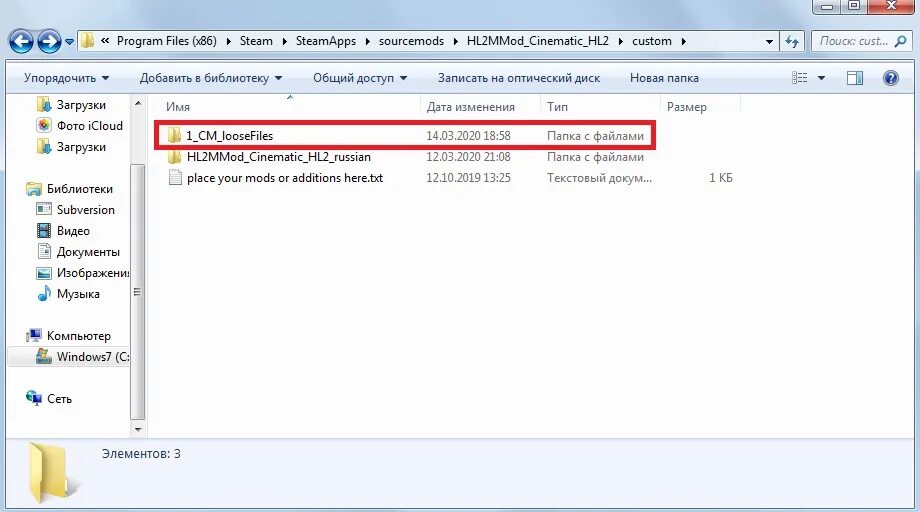Select place your mods or additions here.txt
Image resolution: width=920 pixels, height=512 pixels.
(285, 178)
